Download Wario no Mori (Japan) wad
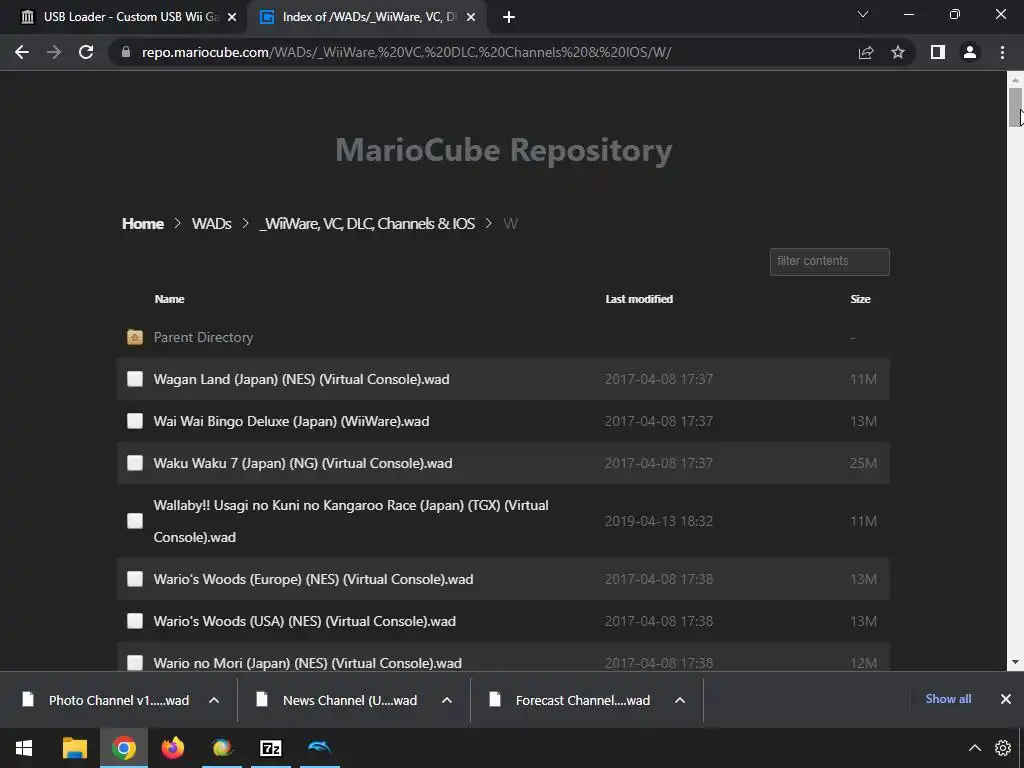The height and width of the screenshot is (768, 1024). coord(308,663)
